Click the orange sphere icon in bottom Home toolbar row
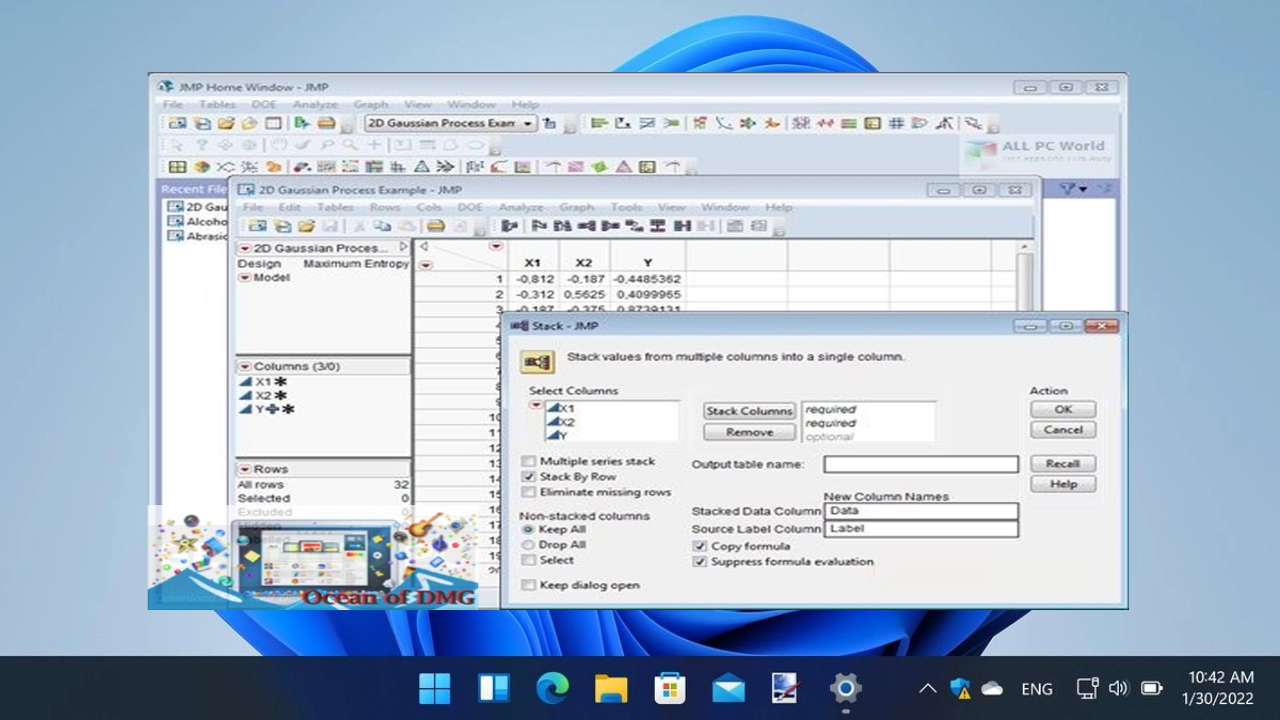 point(202,167)
